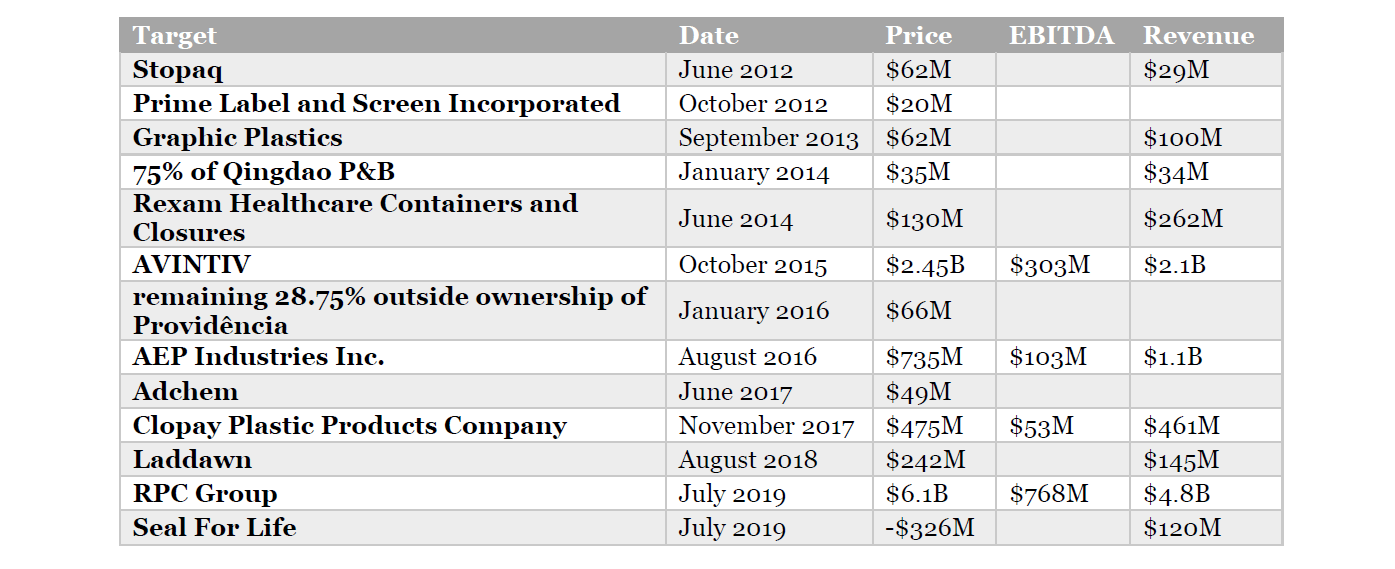Click AVINTIV price of $2.45B
The width and height of the screenshot is (1395, 569).
pyautogui.click(x=925, y=265)
